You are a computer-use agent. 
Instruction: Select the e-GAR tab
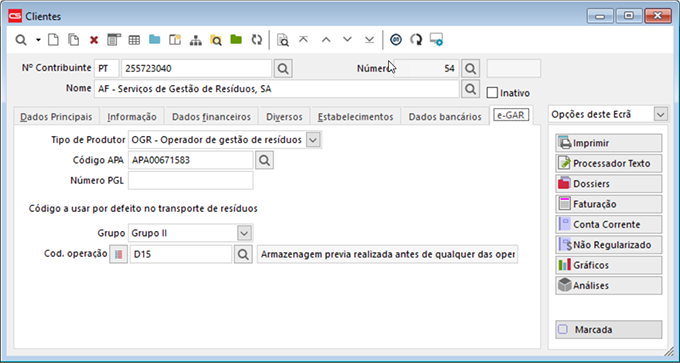(x=511, y=115)
